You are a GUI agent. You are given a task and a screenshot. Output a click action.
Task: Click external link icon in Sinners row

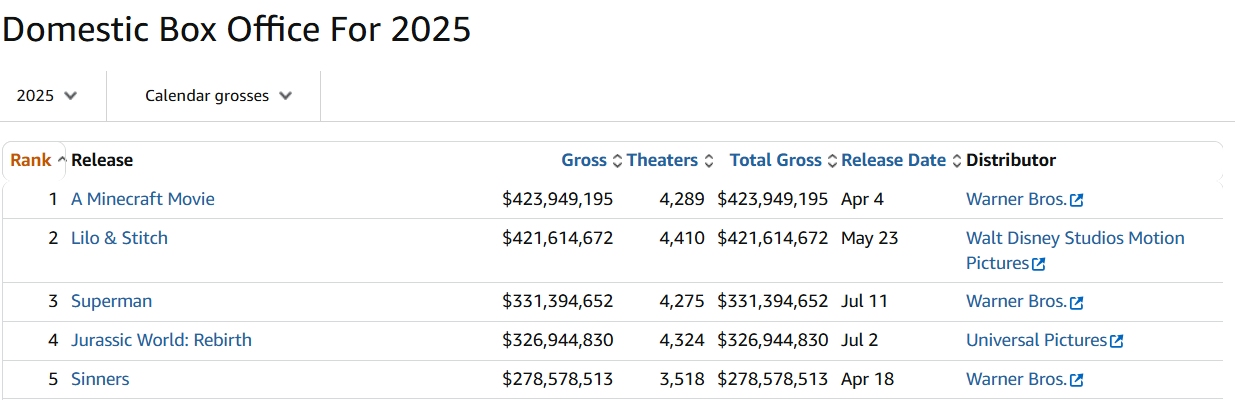pos(1077,380)
